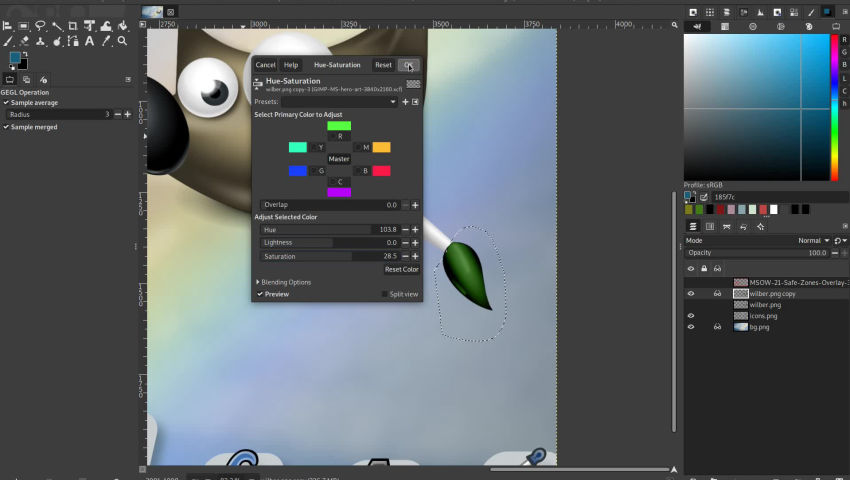Select the Crop tool

pos(73,25)
